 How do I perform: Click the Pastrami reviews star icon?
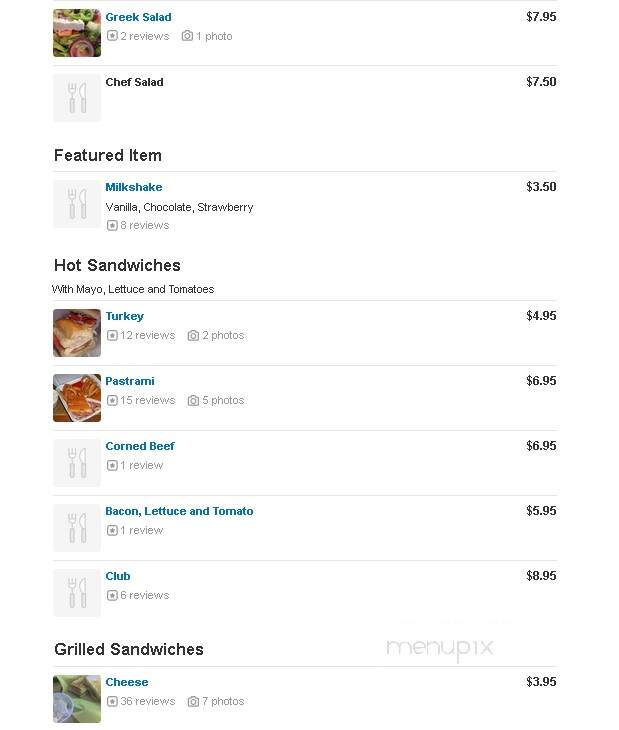tap(112, 400)
